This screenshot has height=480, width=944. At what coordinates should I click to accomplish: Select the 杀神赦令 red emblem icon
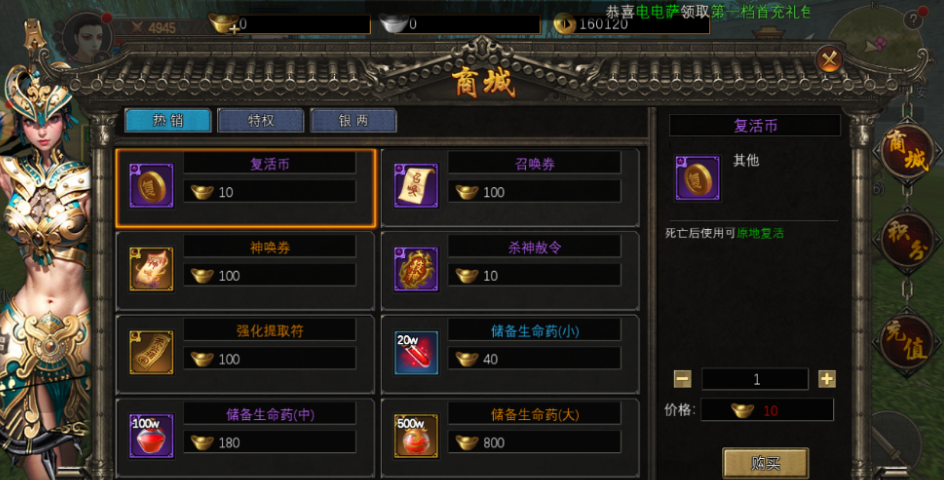click(x=416, y=269)
